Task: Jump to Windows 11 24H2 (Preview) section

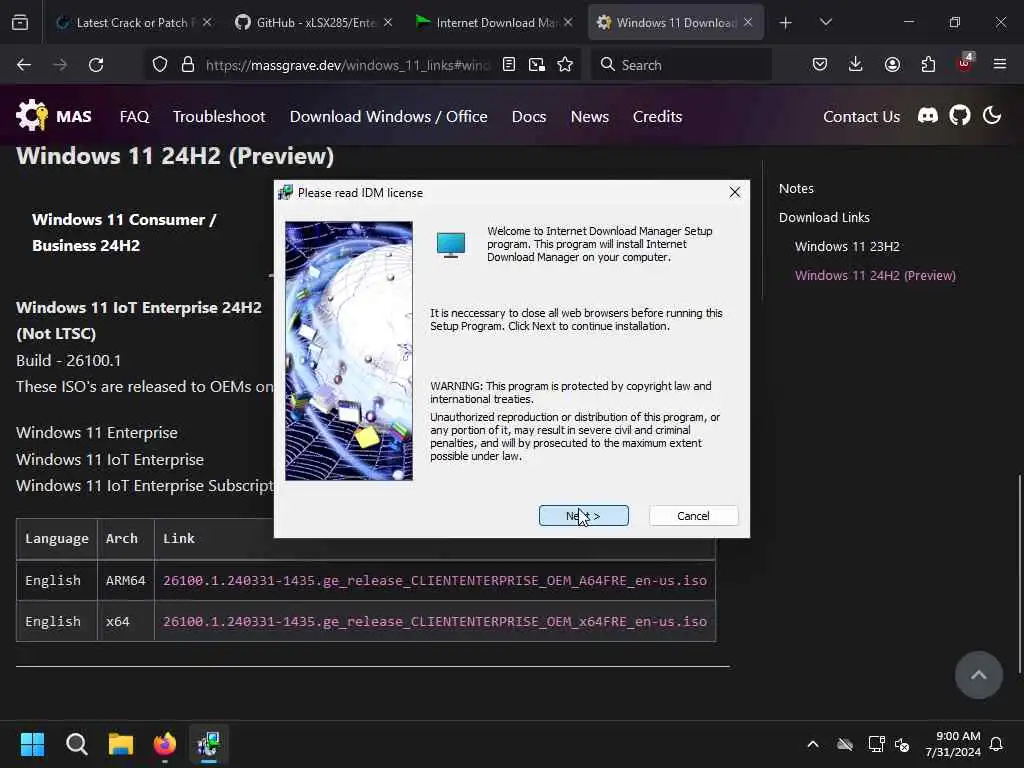Action: click(875, 275)
